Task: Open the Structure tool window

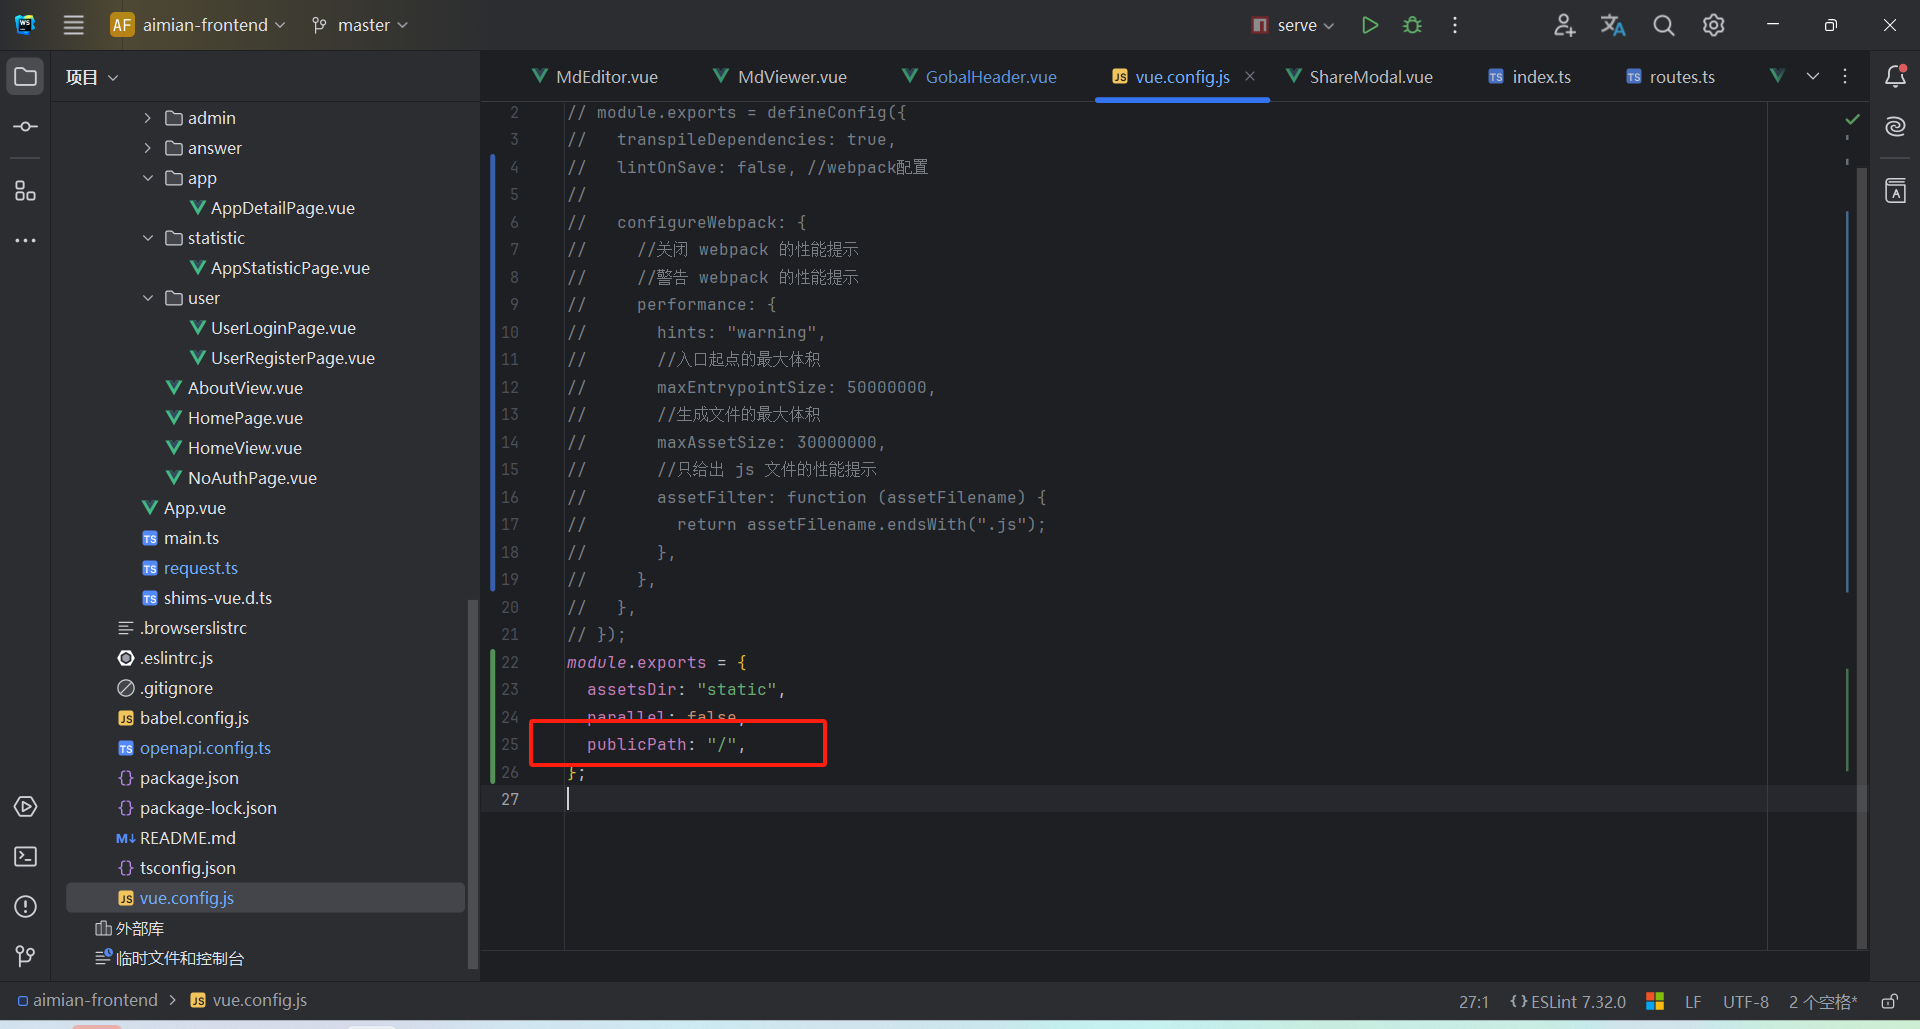Action: (26, 191)
